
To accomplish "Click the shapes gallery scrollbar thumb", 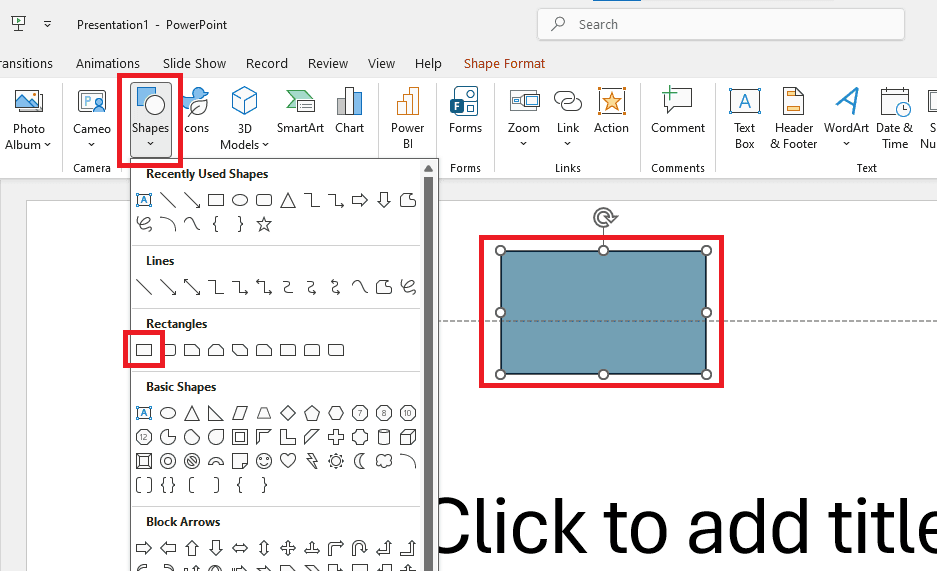I will coord(428,373).
